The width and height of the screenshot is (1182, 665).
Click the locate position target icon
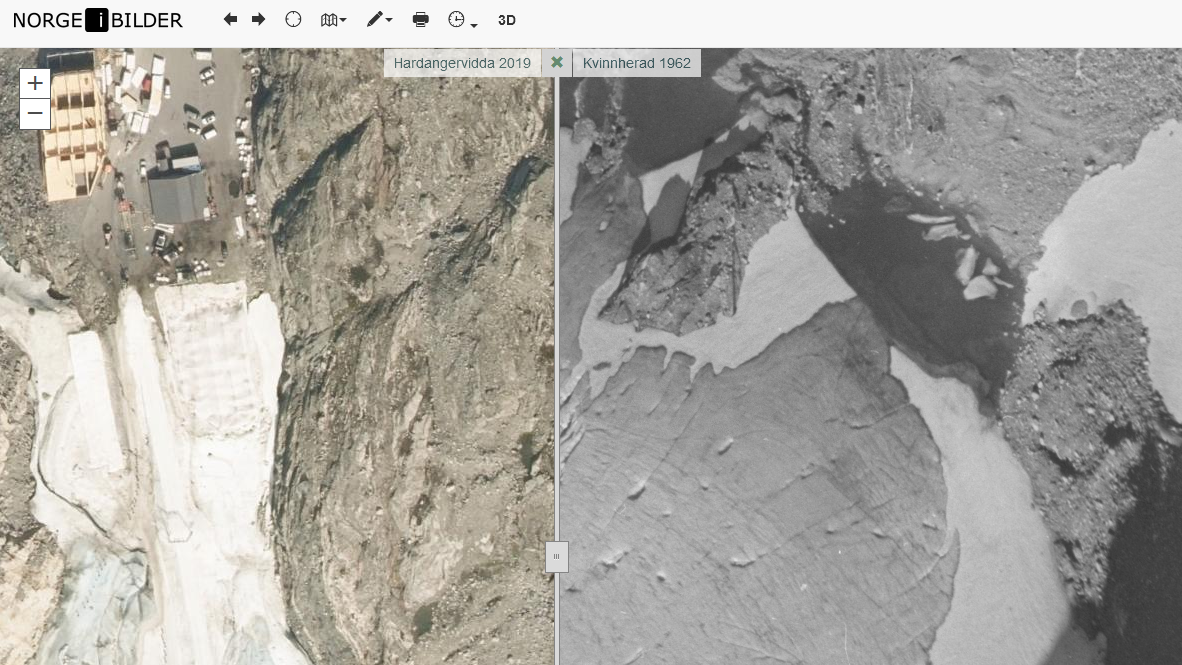(293, 19)
